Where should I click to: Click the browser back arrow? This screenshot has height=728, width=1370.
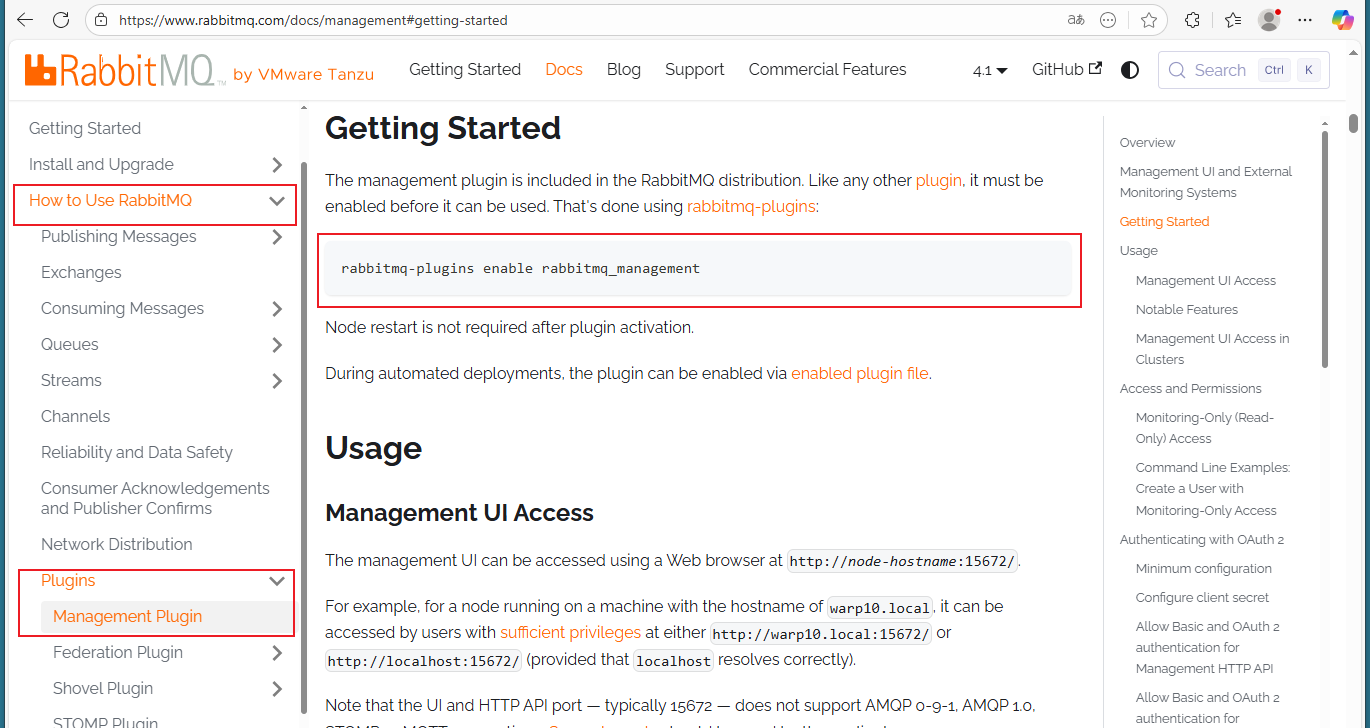point(25,20)
